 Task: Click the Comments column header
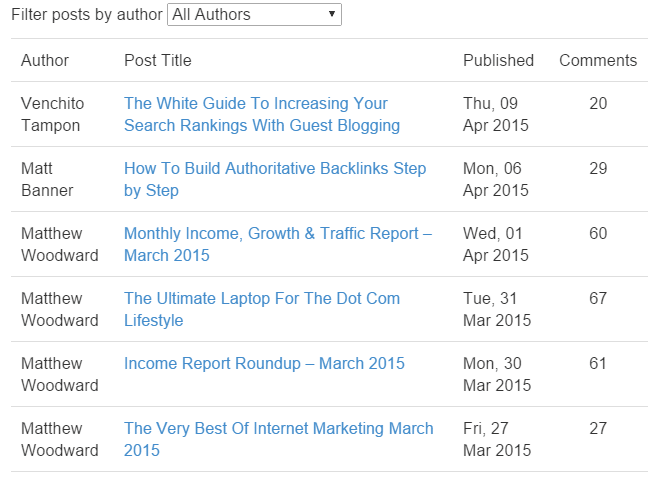click(598, 60)
